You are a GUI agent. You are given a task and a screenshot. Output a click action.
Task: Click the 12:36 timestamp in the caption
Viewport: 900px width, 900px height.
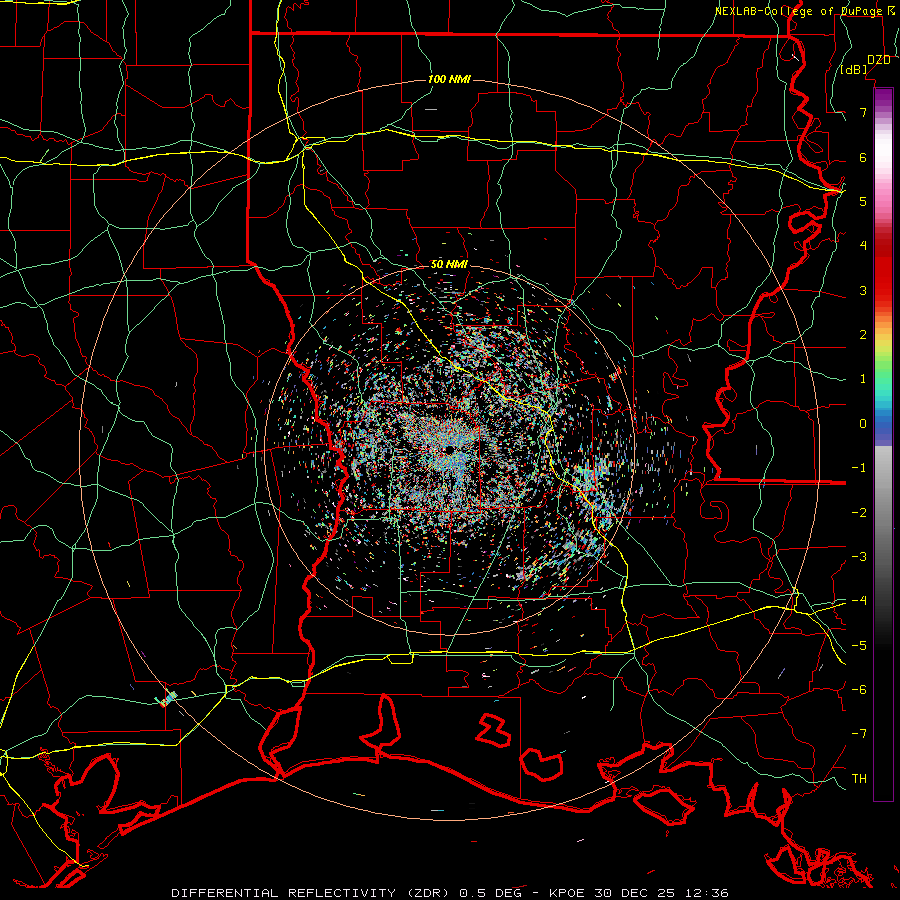tap(709, 893)
